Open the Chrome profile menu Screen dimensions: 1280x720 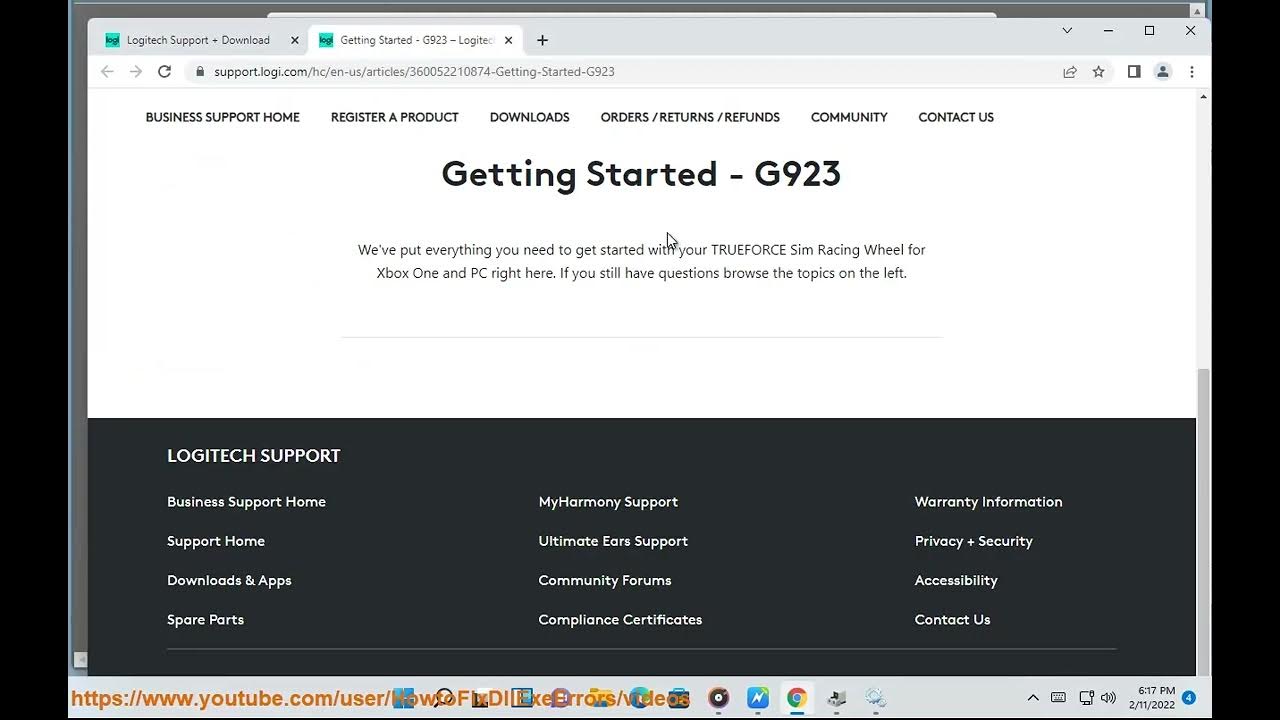pos(1163,72)
